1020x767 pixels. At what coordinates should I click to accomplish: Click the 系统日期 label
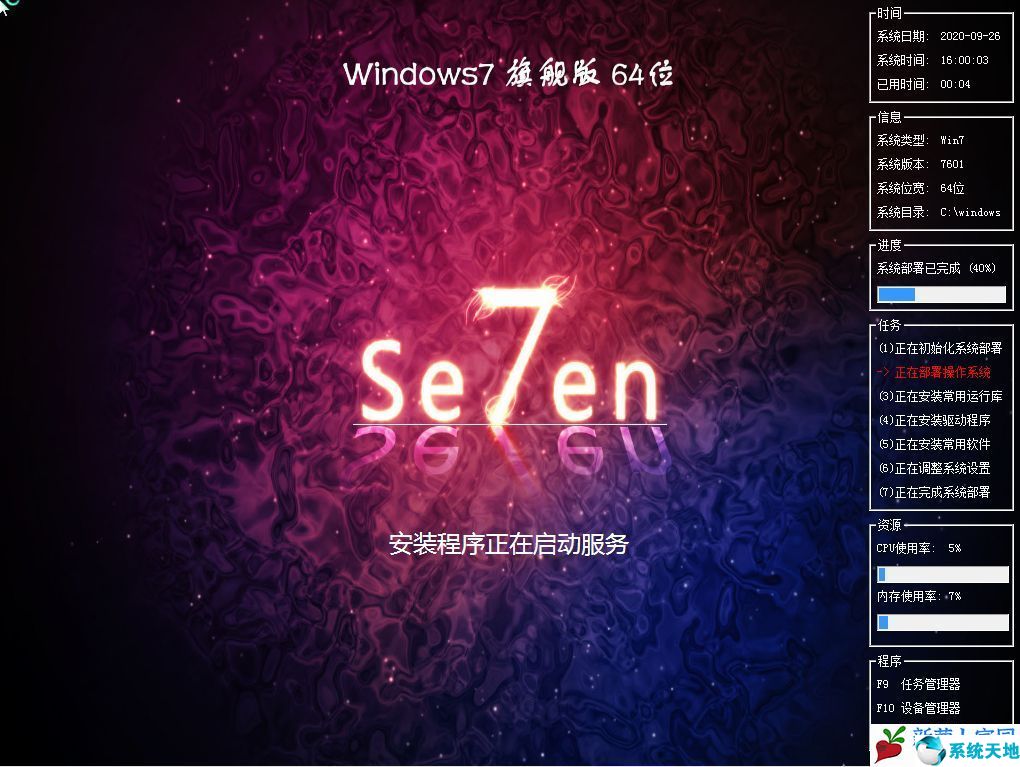click(902, 36)
